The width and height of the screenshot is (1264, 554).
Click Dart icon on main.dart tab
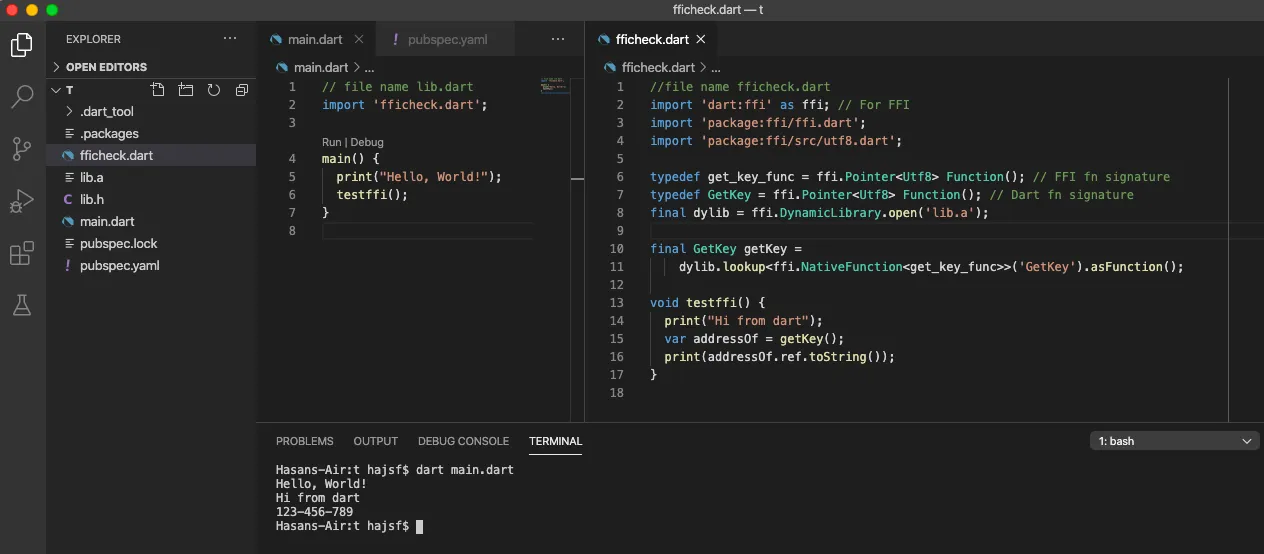tap(276, 40)
